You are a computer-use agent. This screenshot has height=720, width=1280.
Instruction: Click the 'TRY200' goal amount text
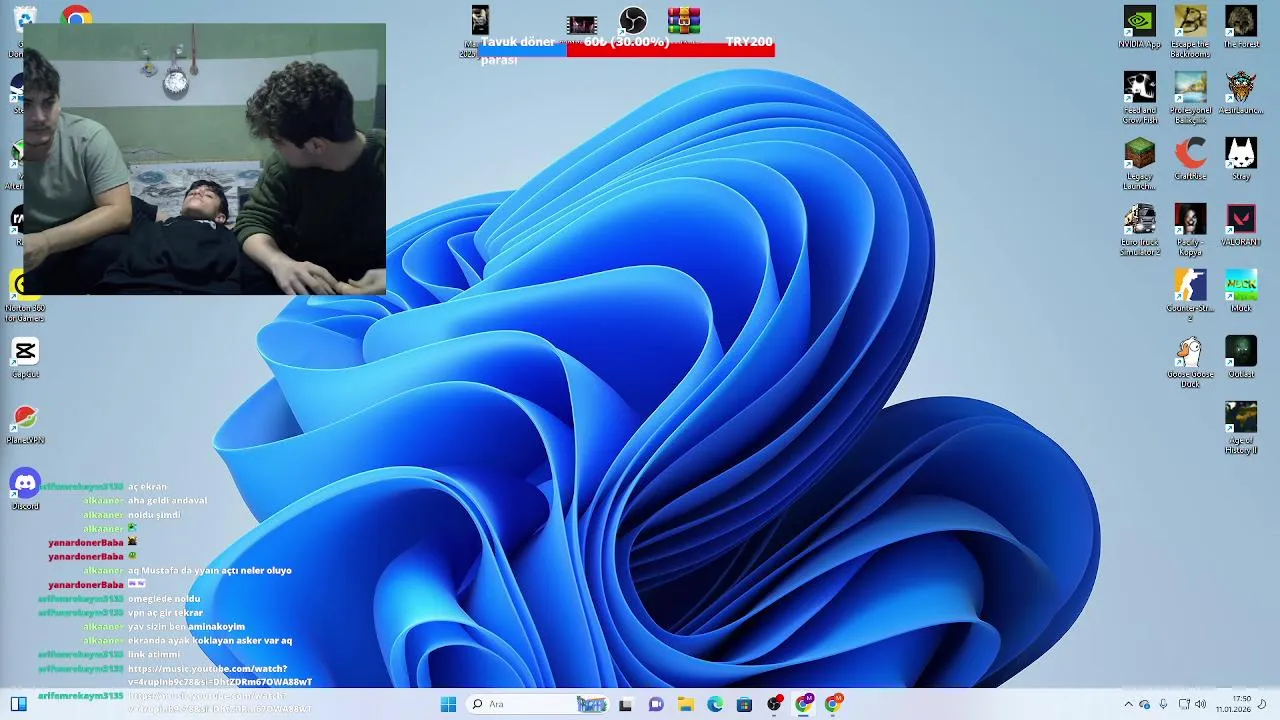tap(749, 42)
